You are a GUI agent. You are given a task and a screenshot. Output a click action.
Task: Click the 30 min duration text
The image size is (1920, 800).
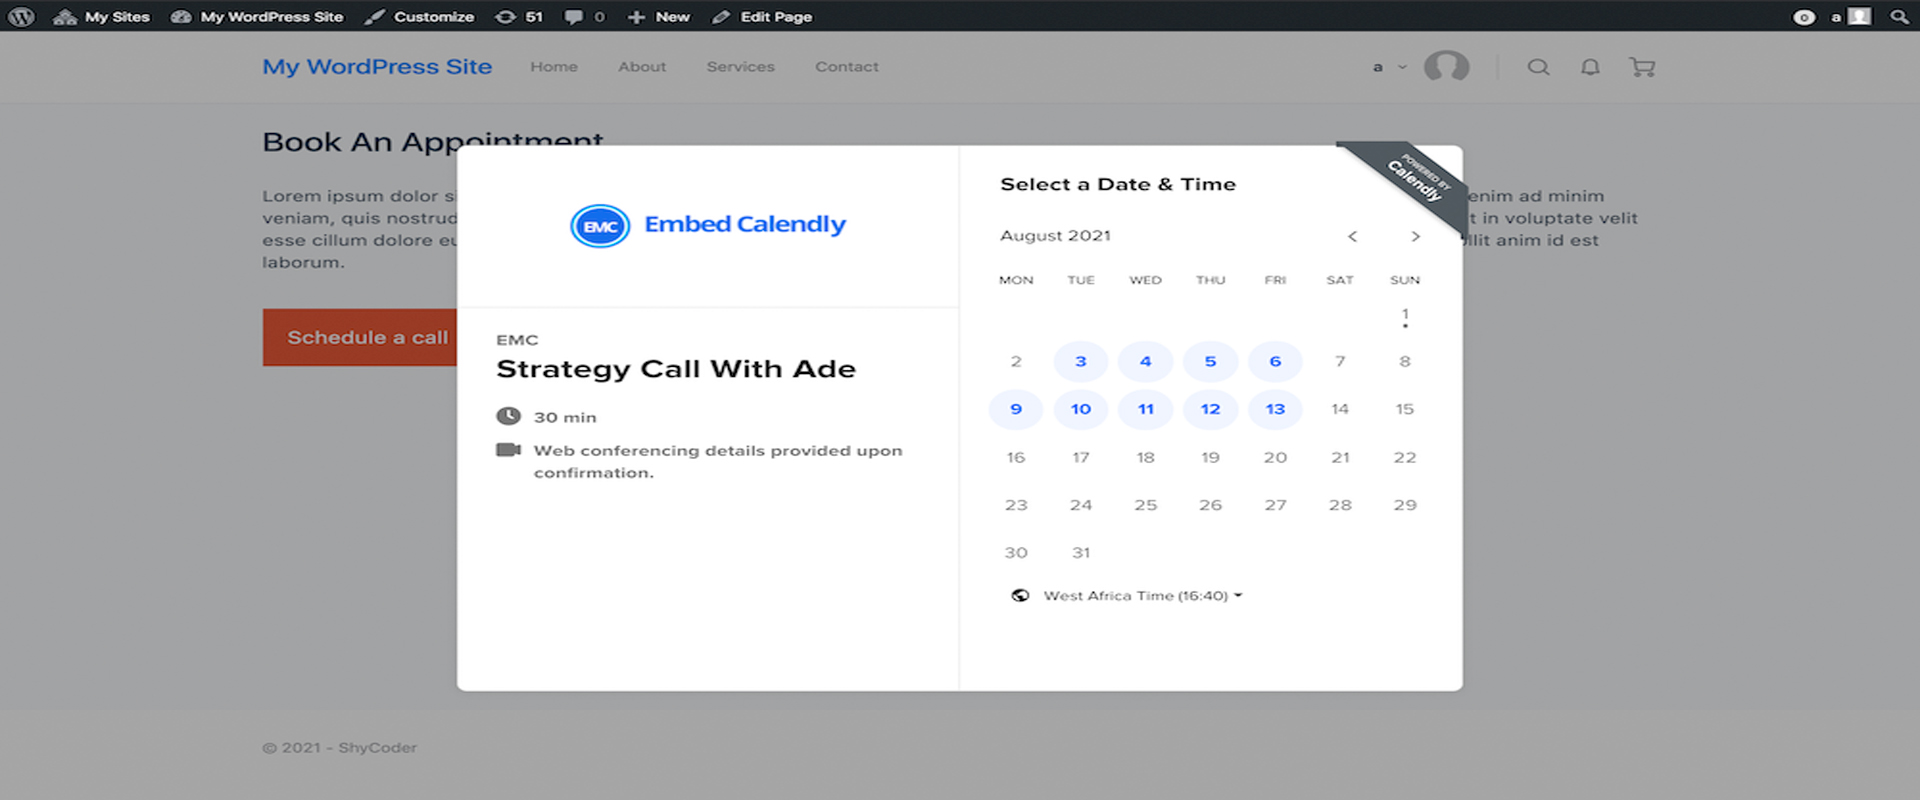(565, 417)
